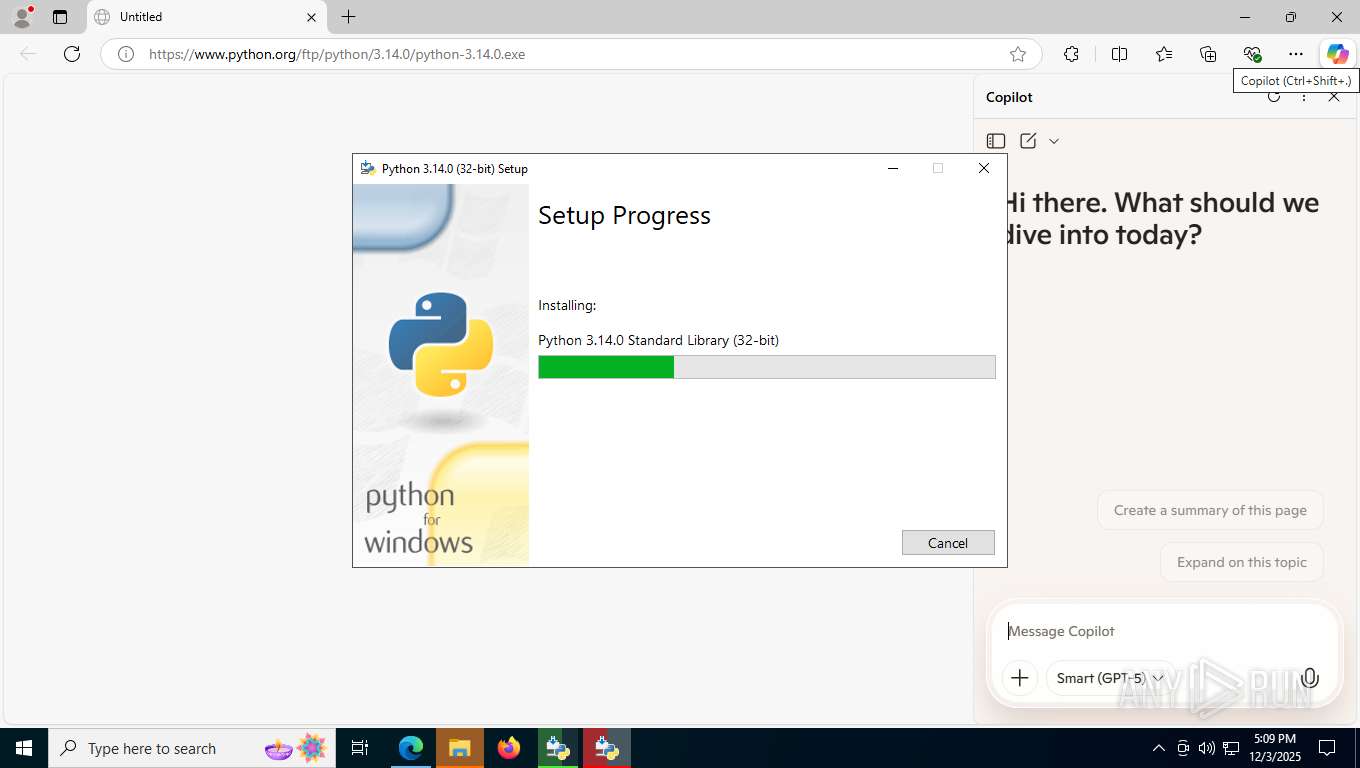The image size is (1360, 768).
Task: Show hidden system tray icons
Action: point(1159,748)
